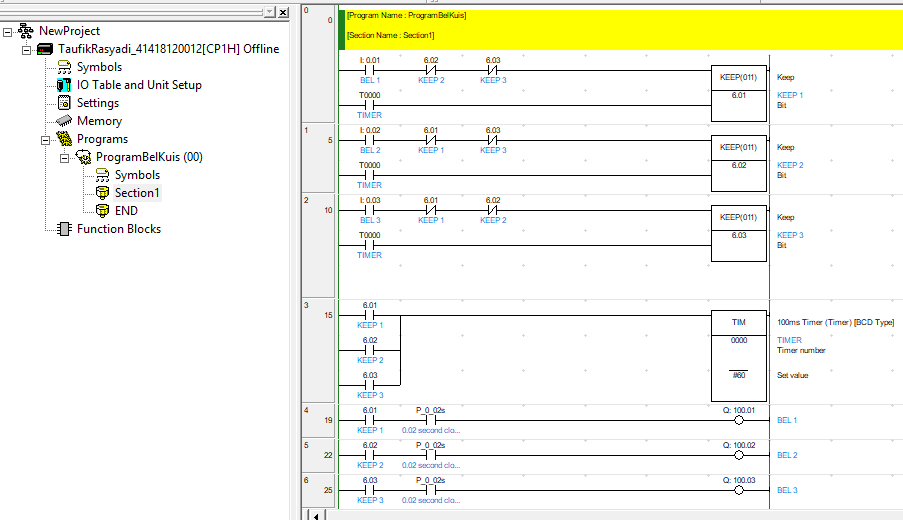This screenshot has width=903, height=520.
Task: Click the #60 set value operand
Action: tap(739, 375)
